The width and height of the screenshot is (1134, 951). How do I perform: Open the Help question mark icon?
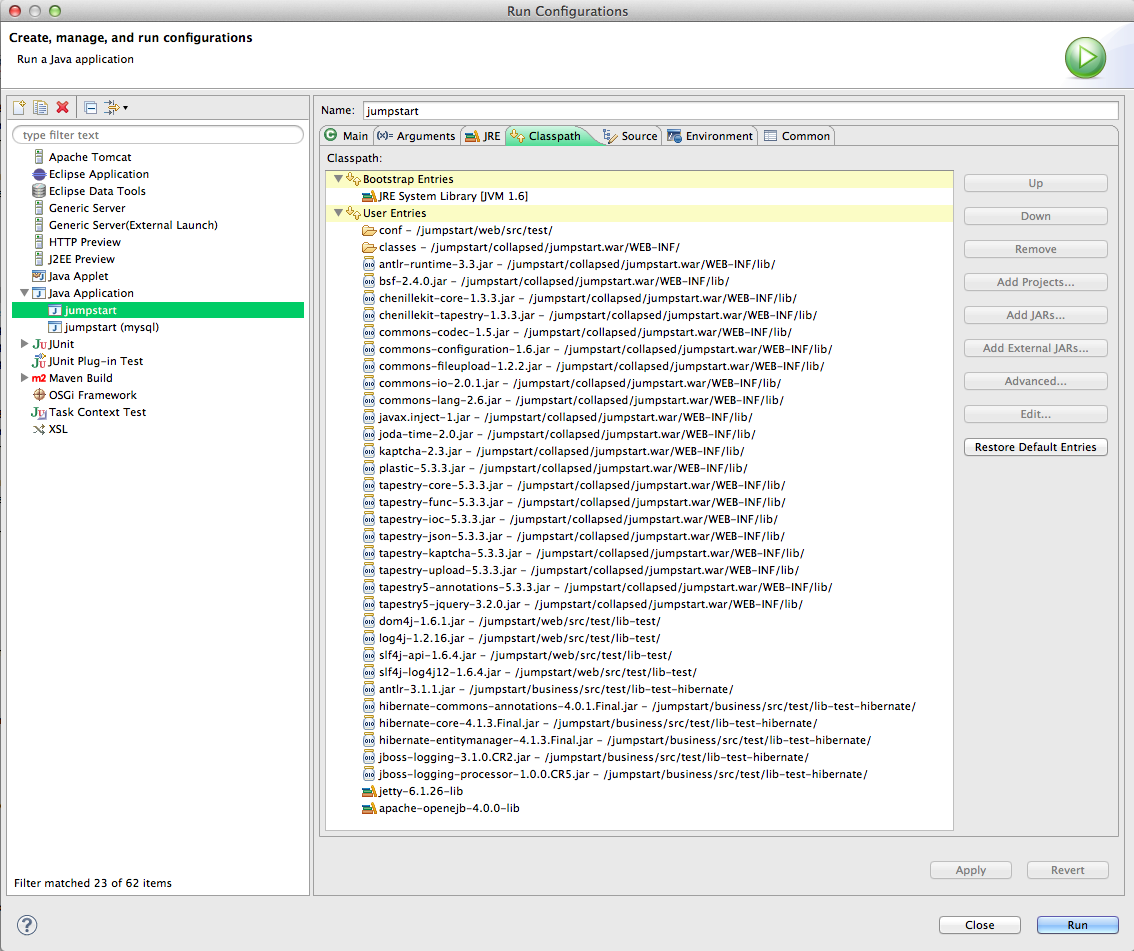(x=27, y=925)
